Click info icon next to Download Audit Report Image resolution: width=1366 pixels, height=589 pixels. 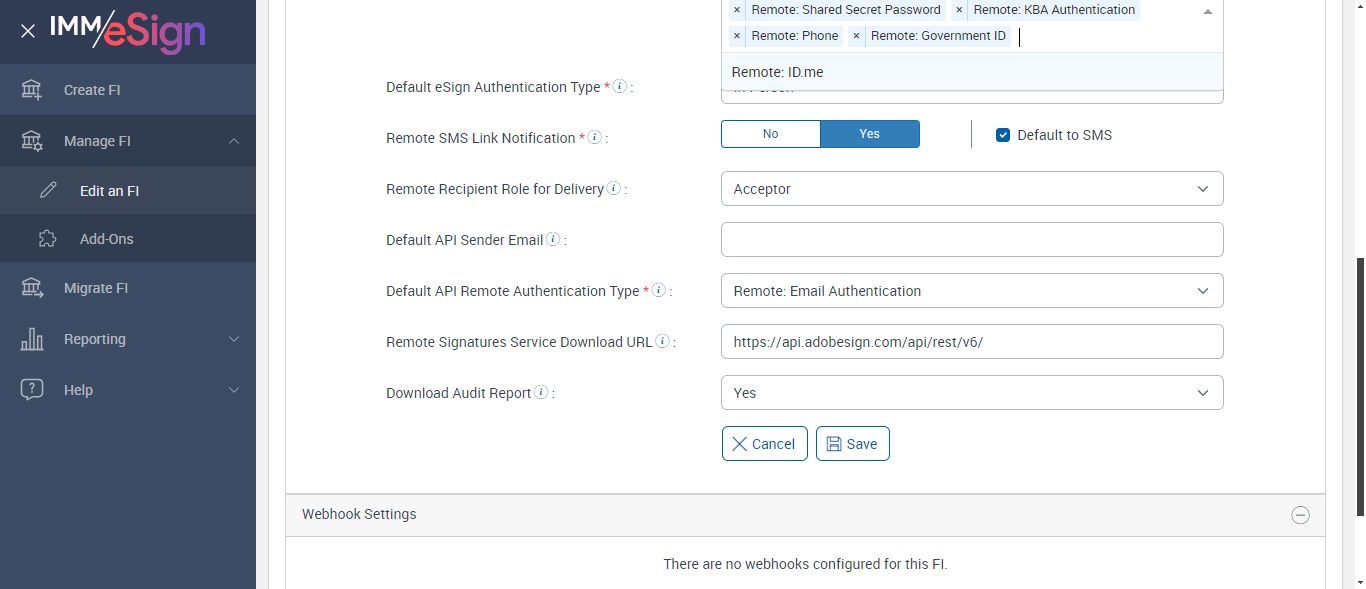point(541,393)
